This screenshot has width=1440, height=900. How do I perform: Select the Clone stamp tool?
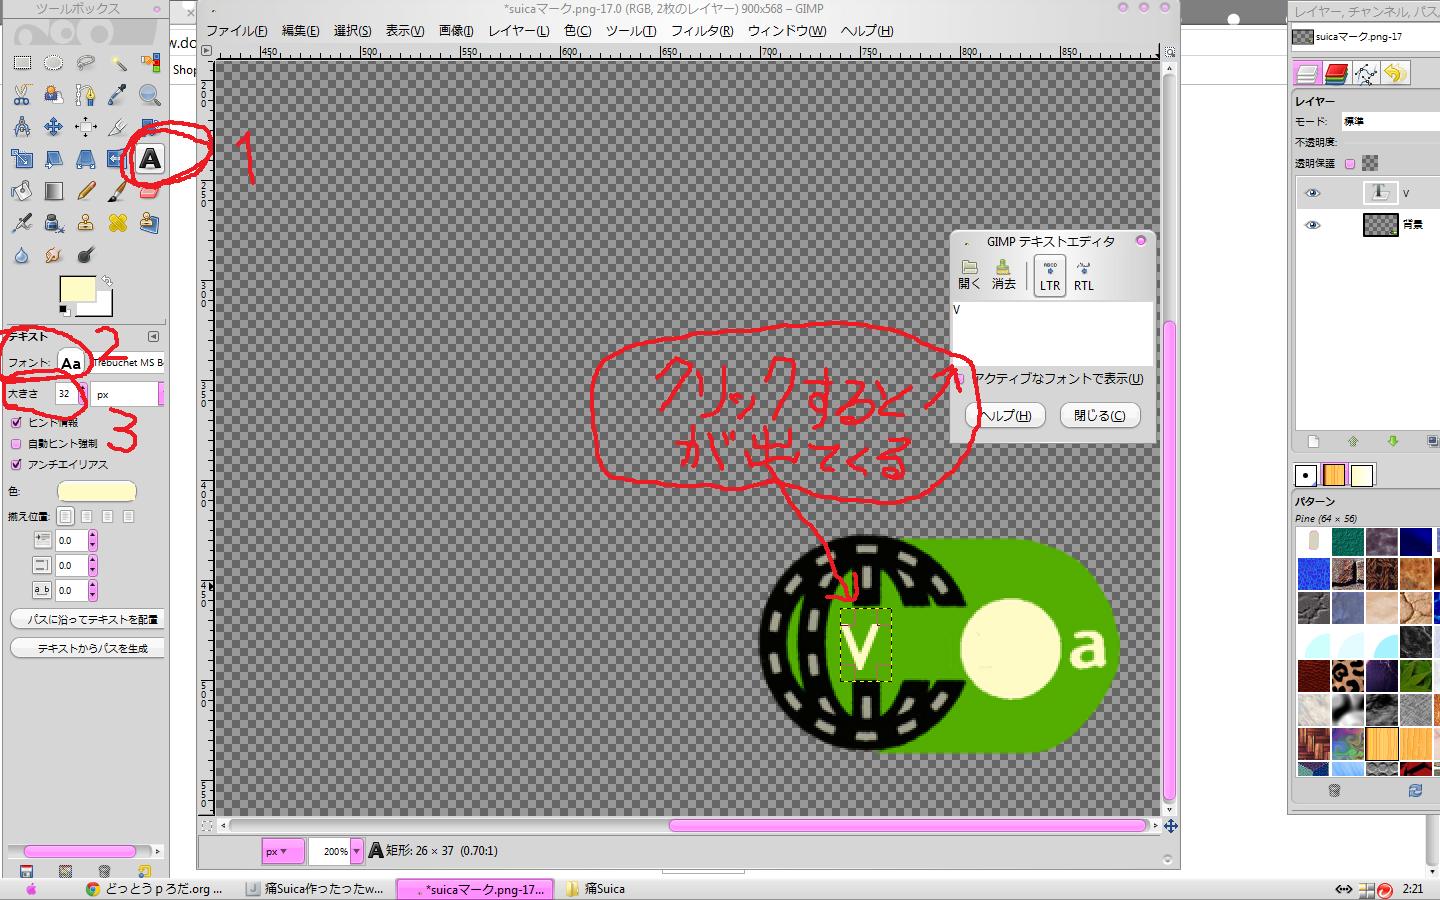[86, 223]
